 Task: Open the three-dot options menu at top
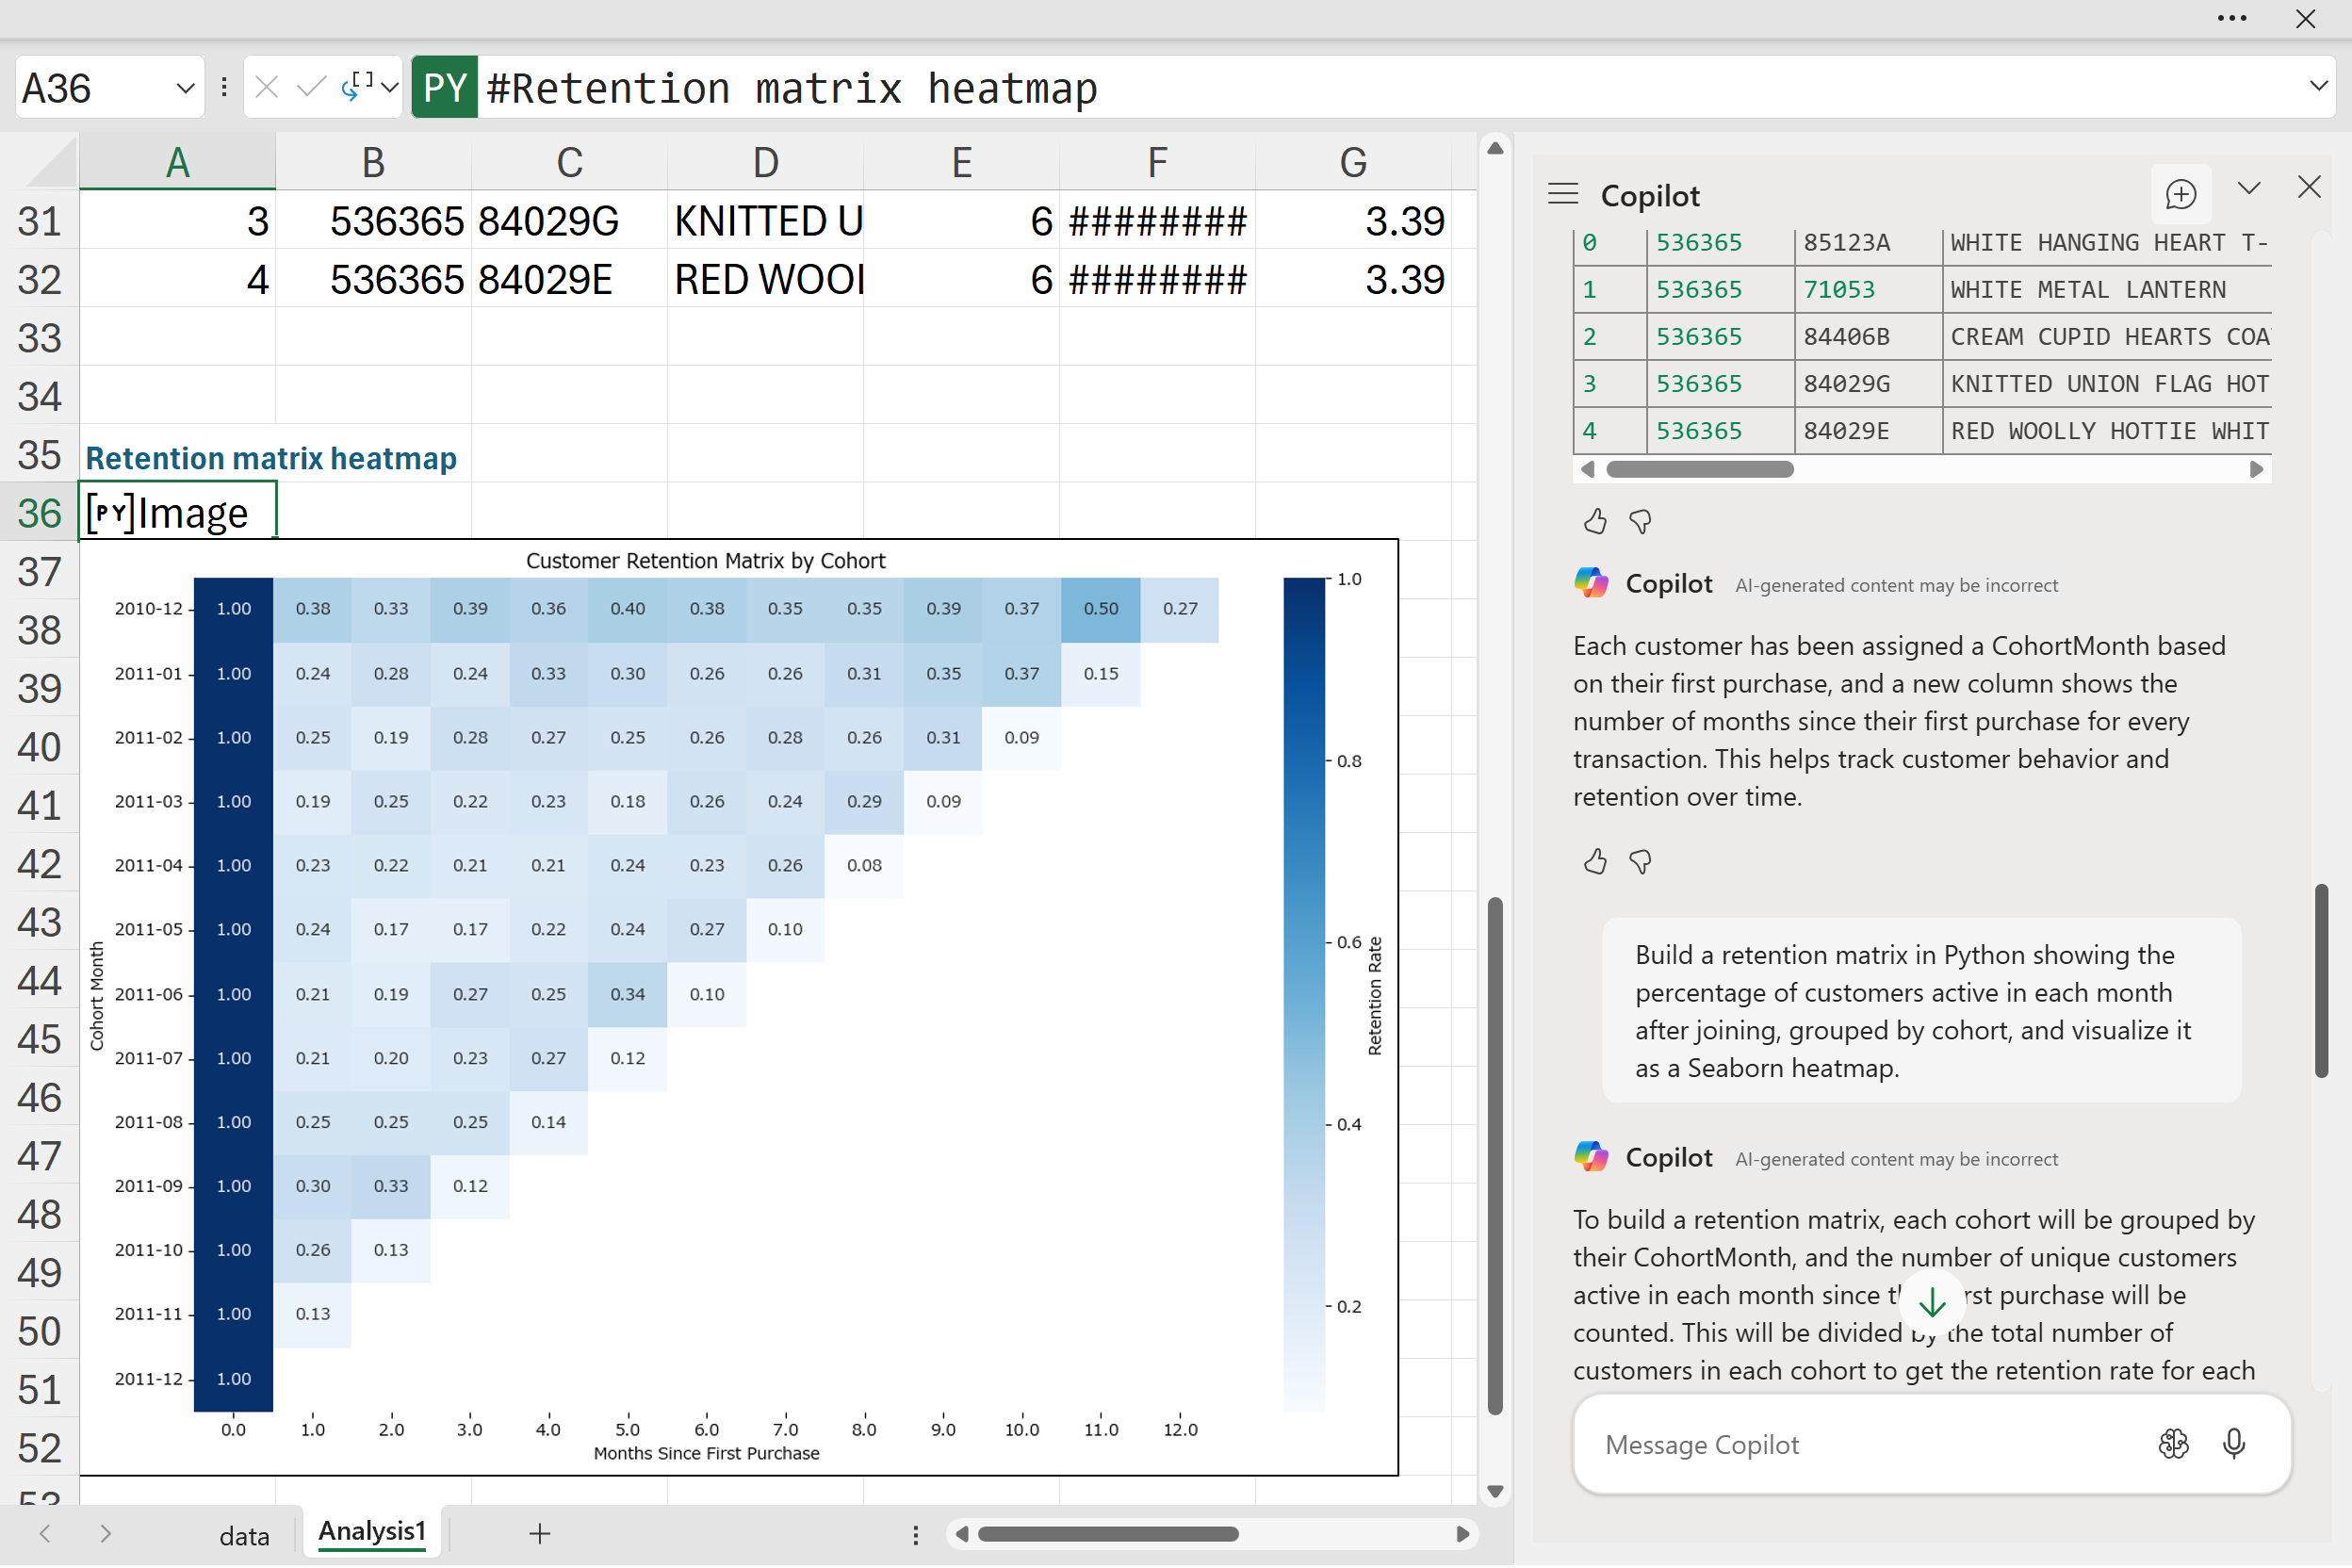pyautogui.click(x=2231, y=18)
